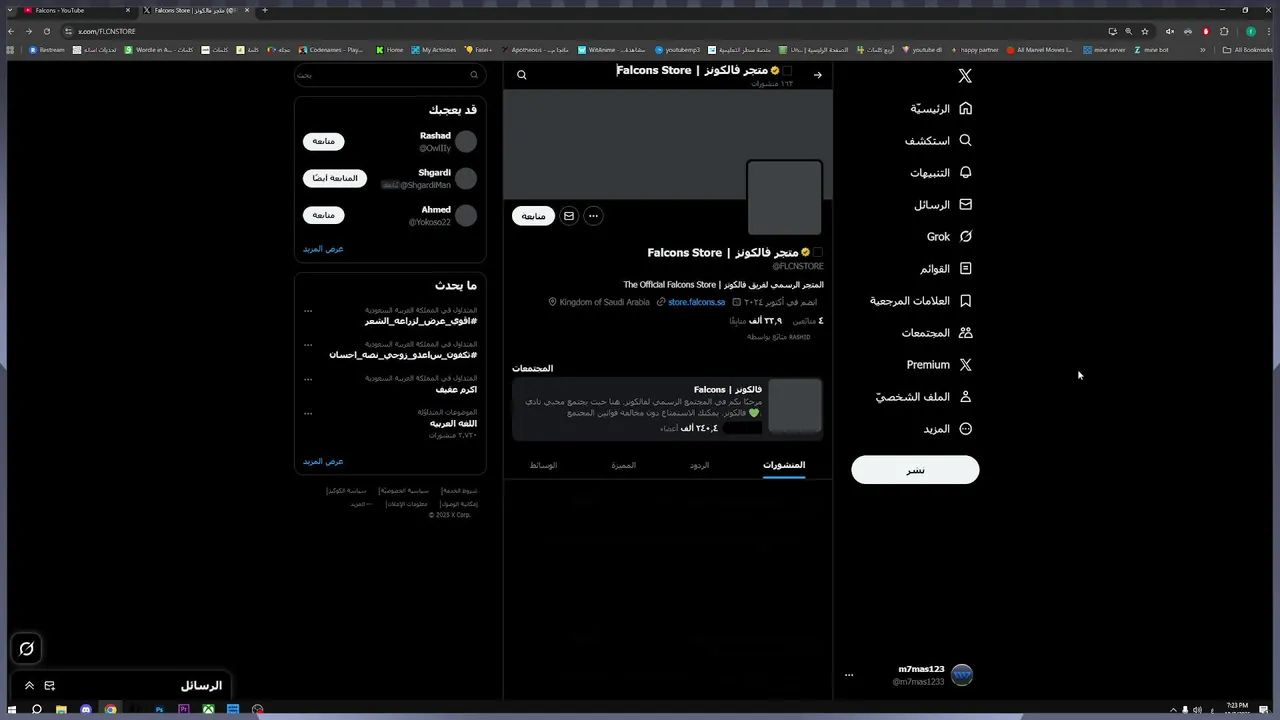Select the الردود (Replies) tab
This screenshot has width=1280, height=720.
click(699, 465)
